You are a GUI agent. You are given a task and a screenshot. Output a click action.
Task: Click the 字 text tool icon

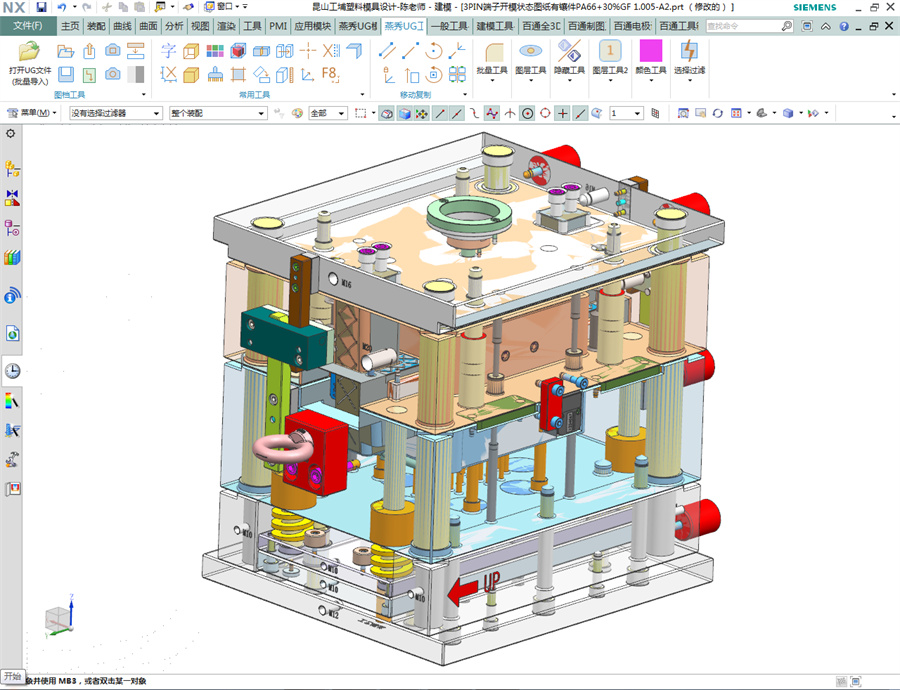click(167, 50)
